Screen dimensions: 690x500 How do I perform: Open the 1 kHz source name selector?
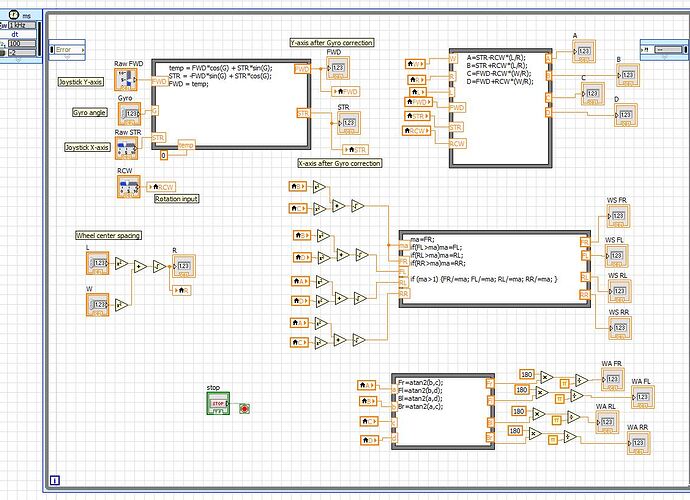pyautogui.click(x=23, y=26)
